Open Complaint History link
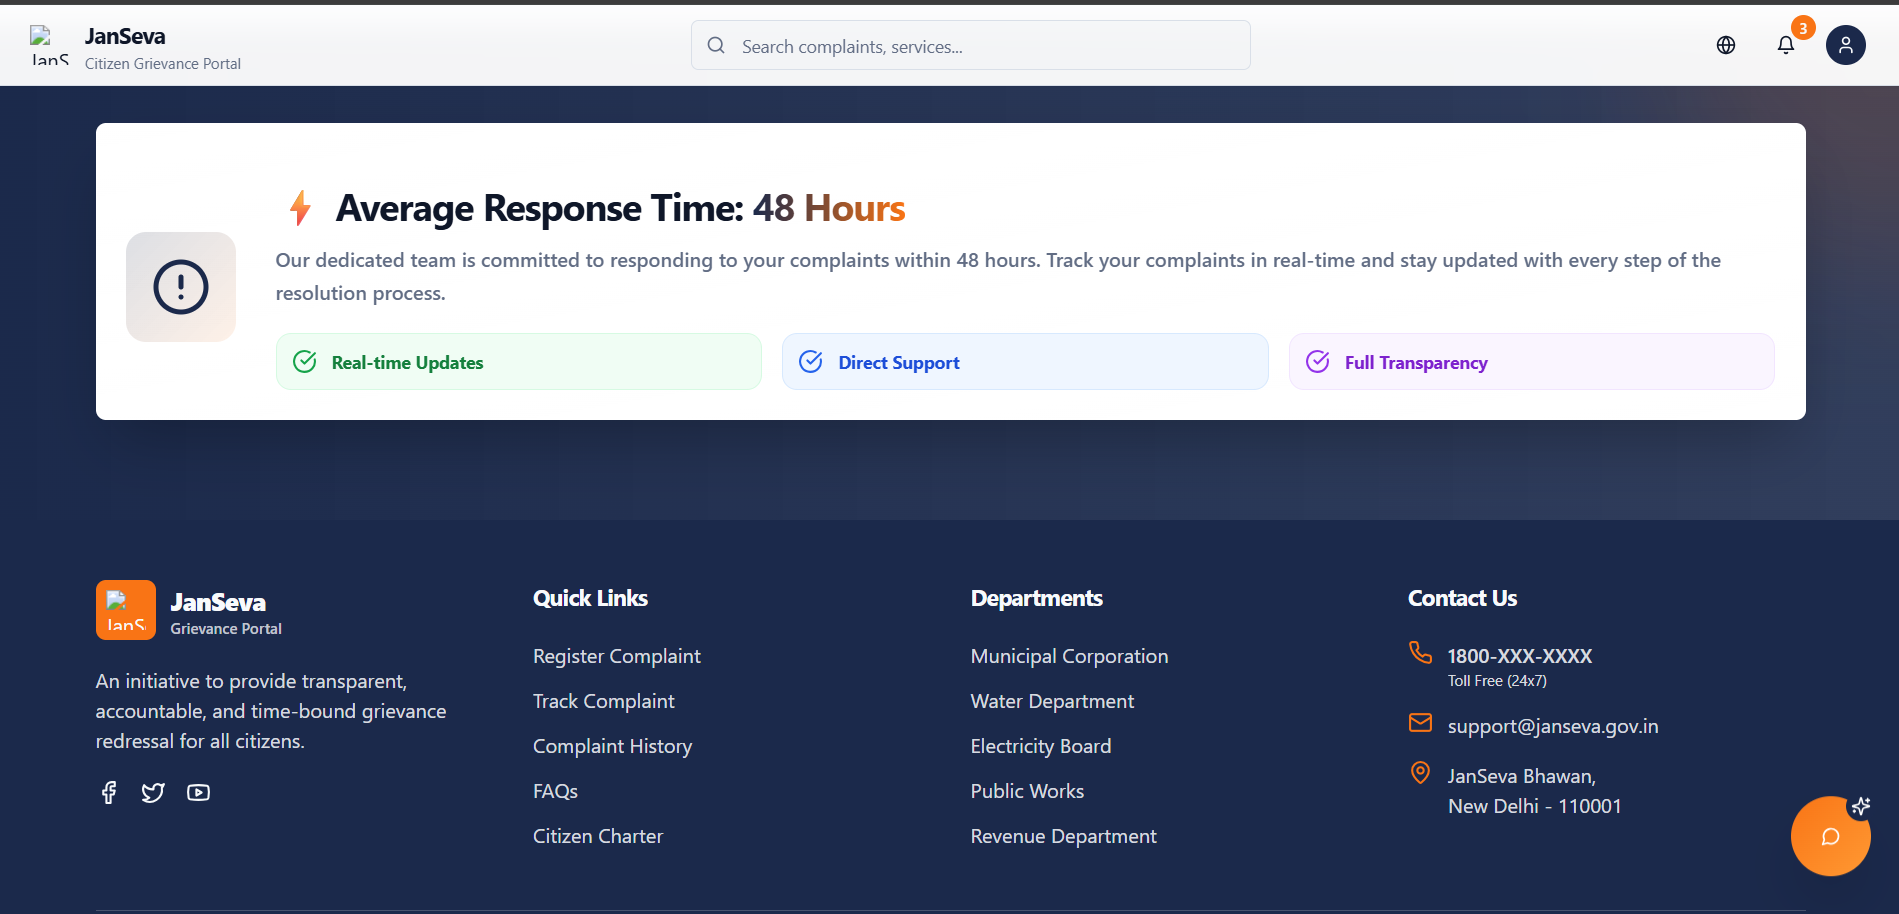This screenshot has width=1899, height=914. click(x=612, y=746)
